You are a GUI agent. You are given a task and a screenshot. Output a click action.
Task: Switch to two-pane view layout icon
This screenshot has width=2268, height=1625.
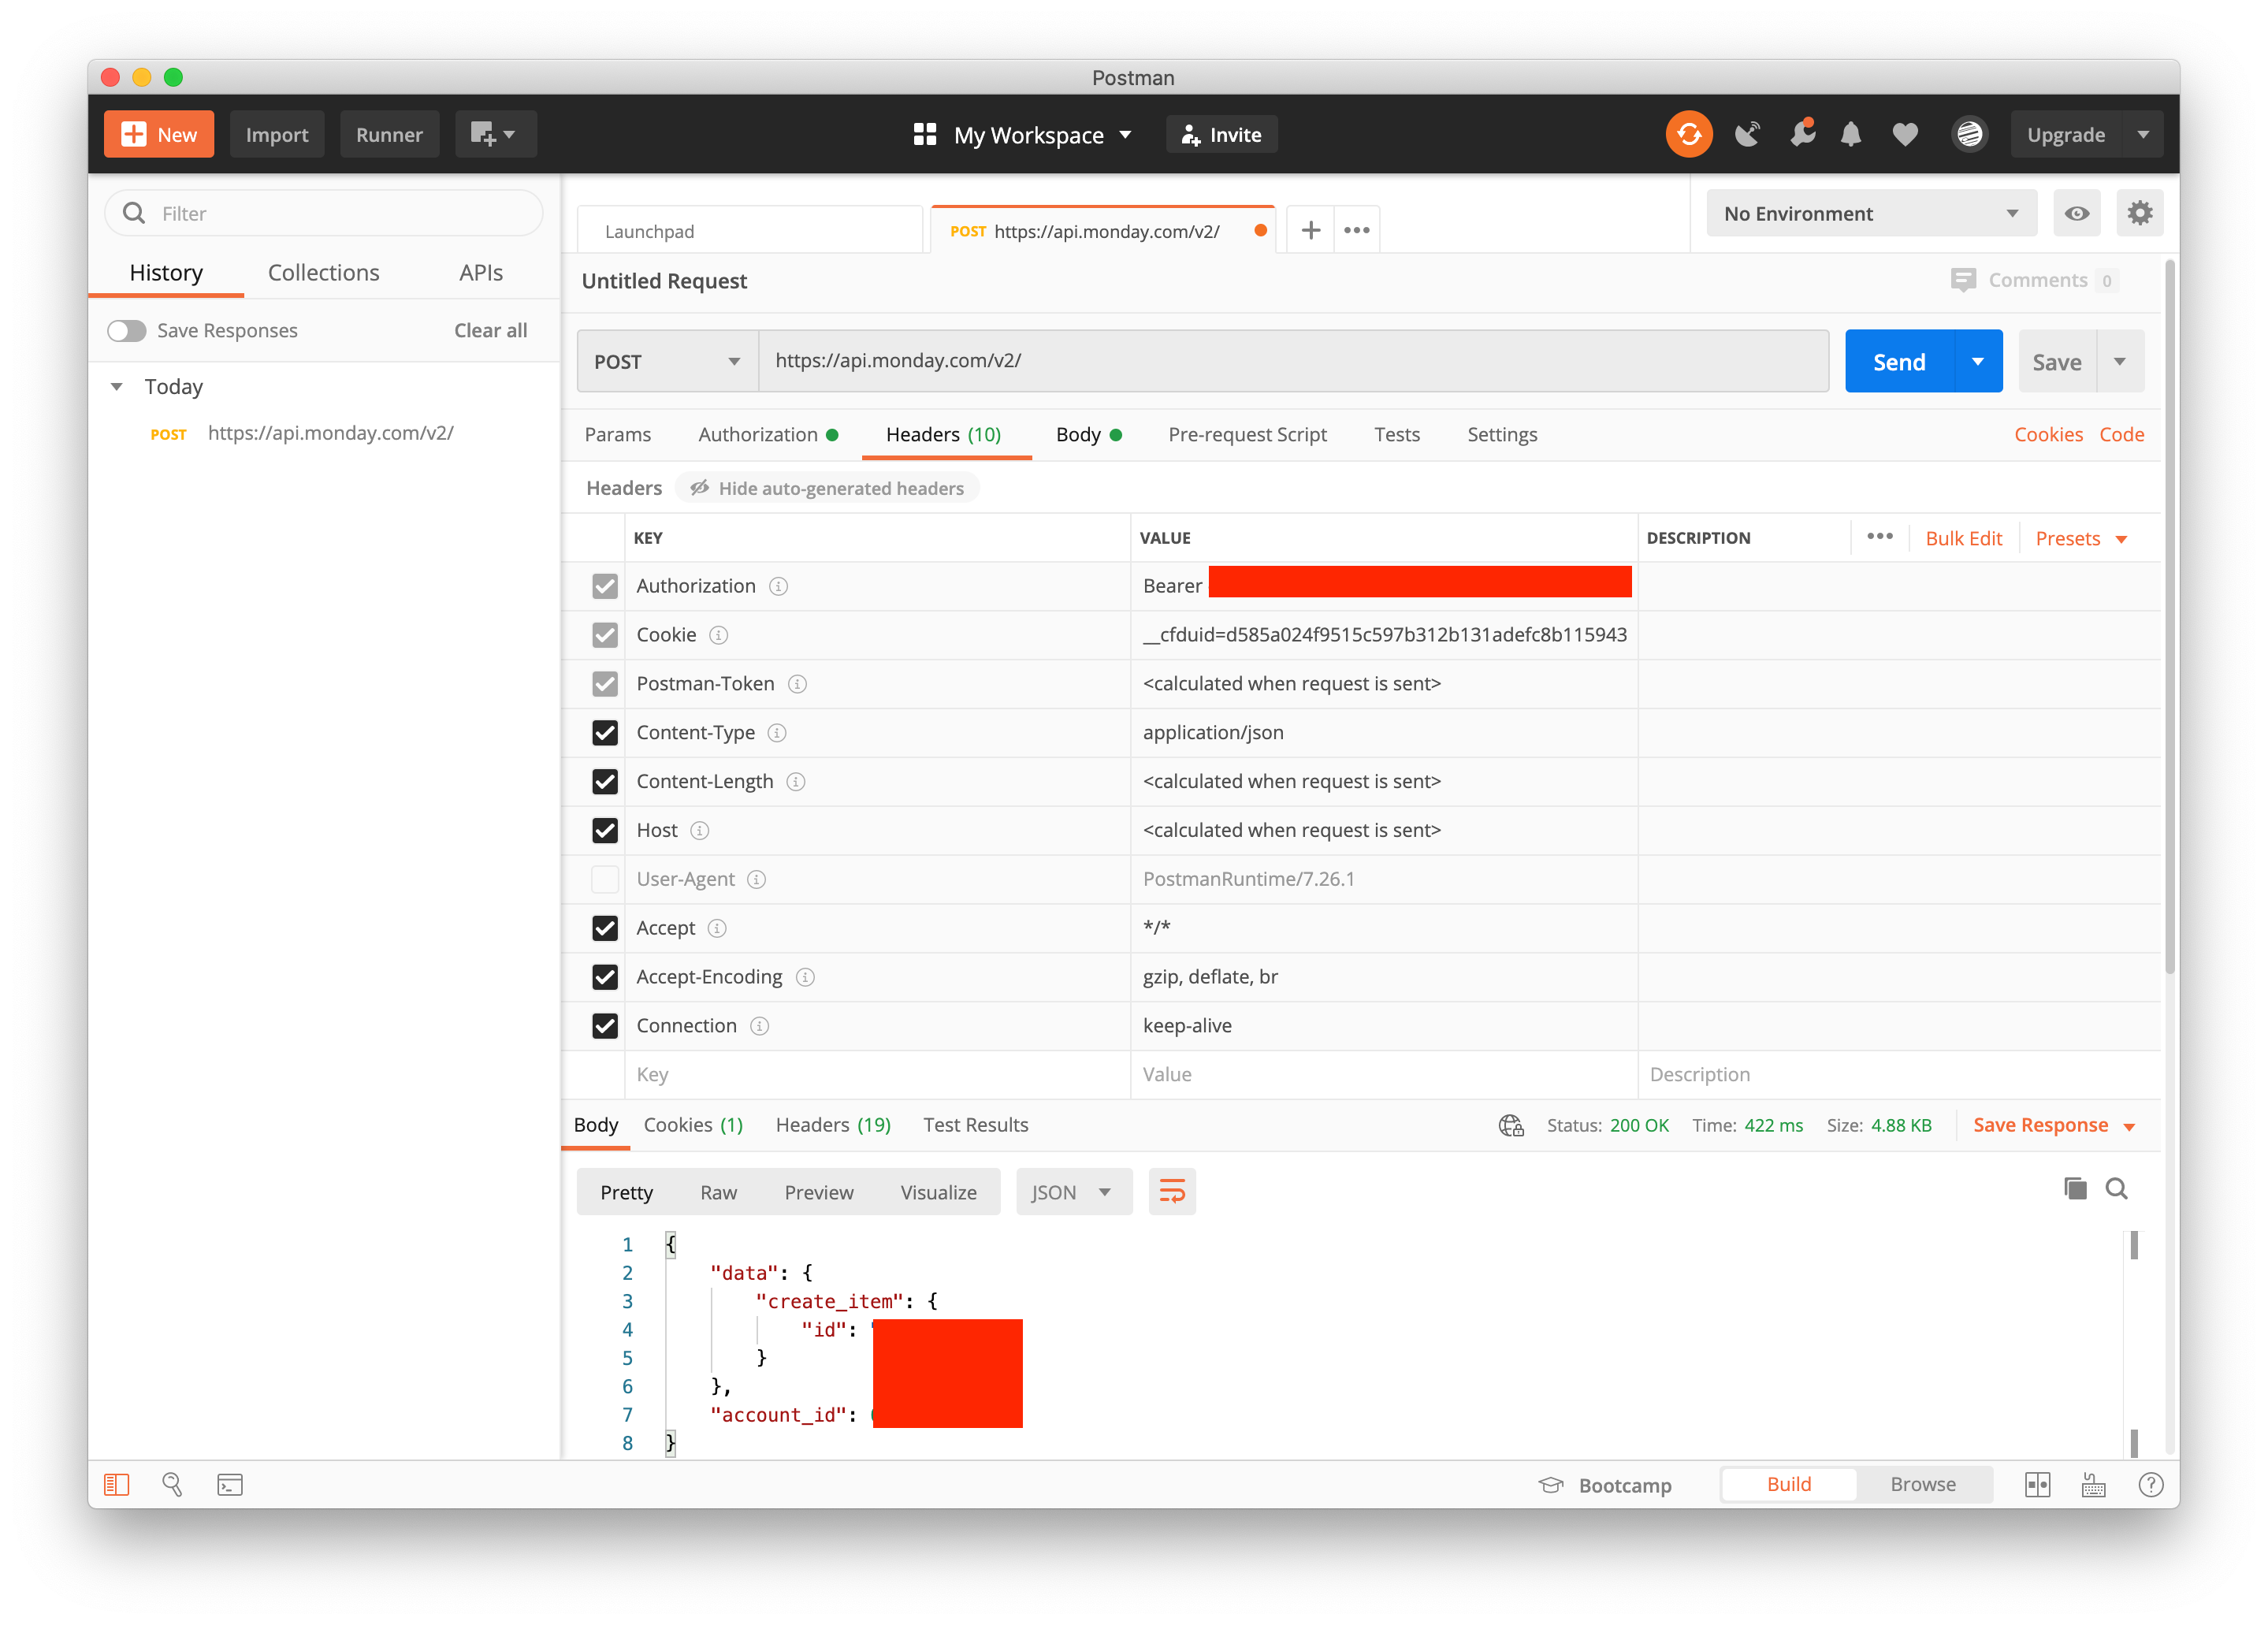(2037, 1486)
